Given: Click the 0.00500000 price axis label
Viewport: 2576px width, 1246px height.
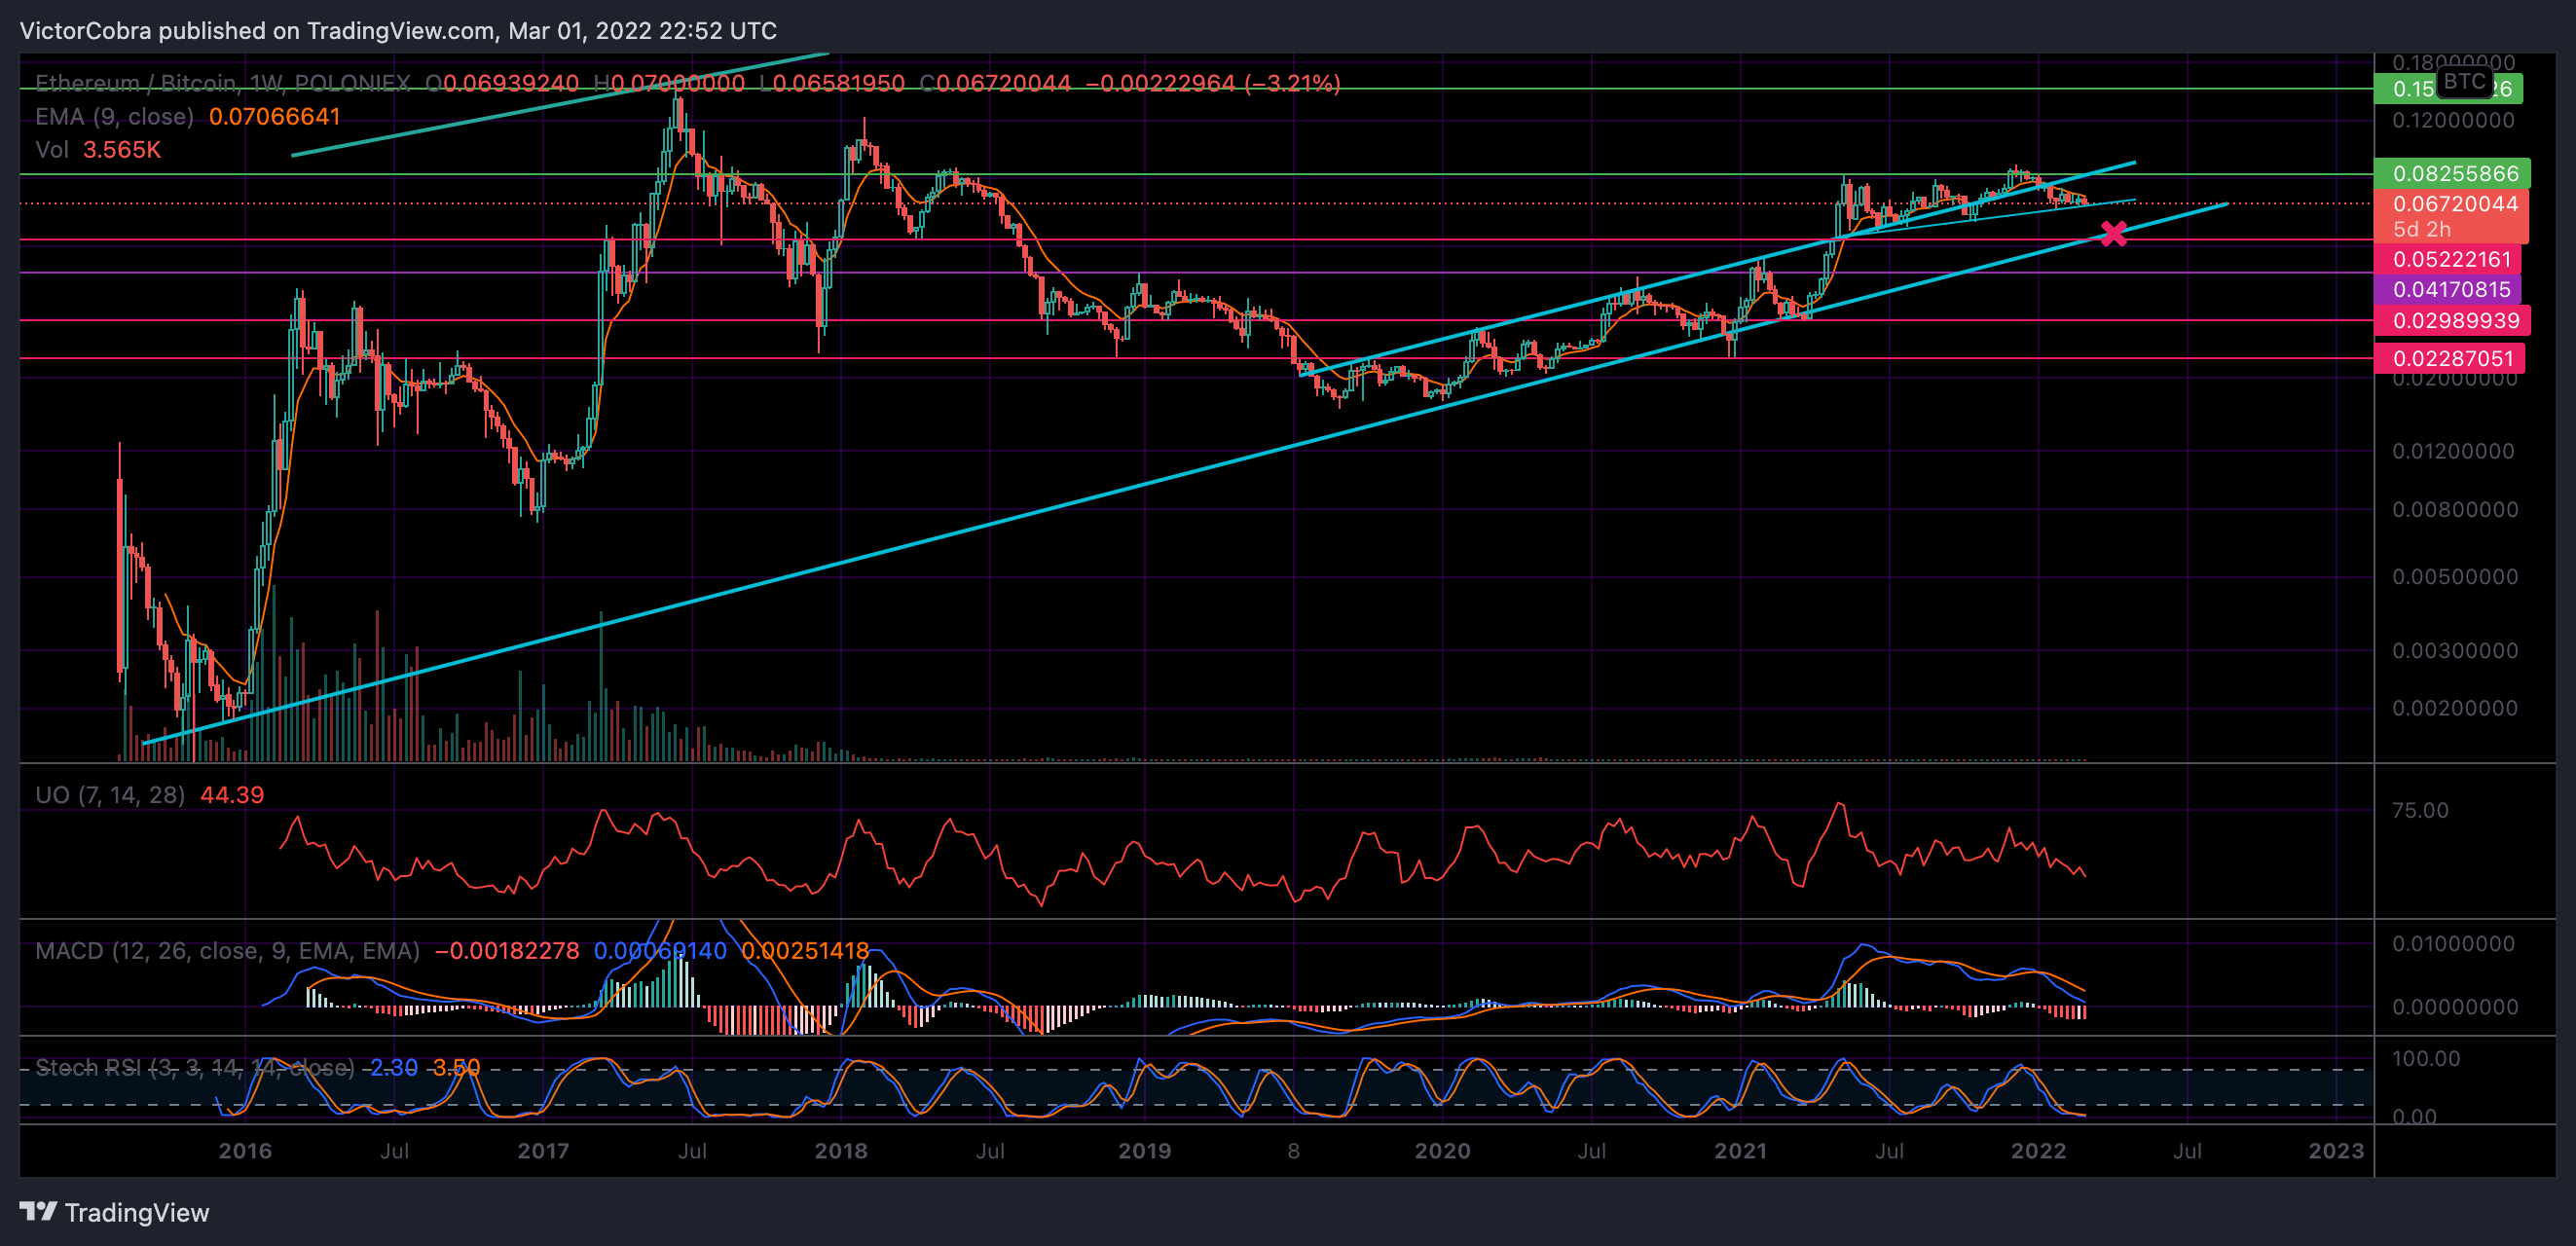Looking at the screenshot, I should [2455, 577].
